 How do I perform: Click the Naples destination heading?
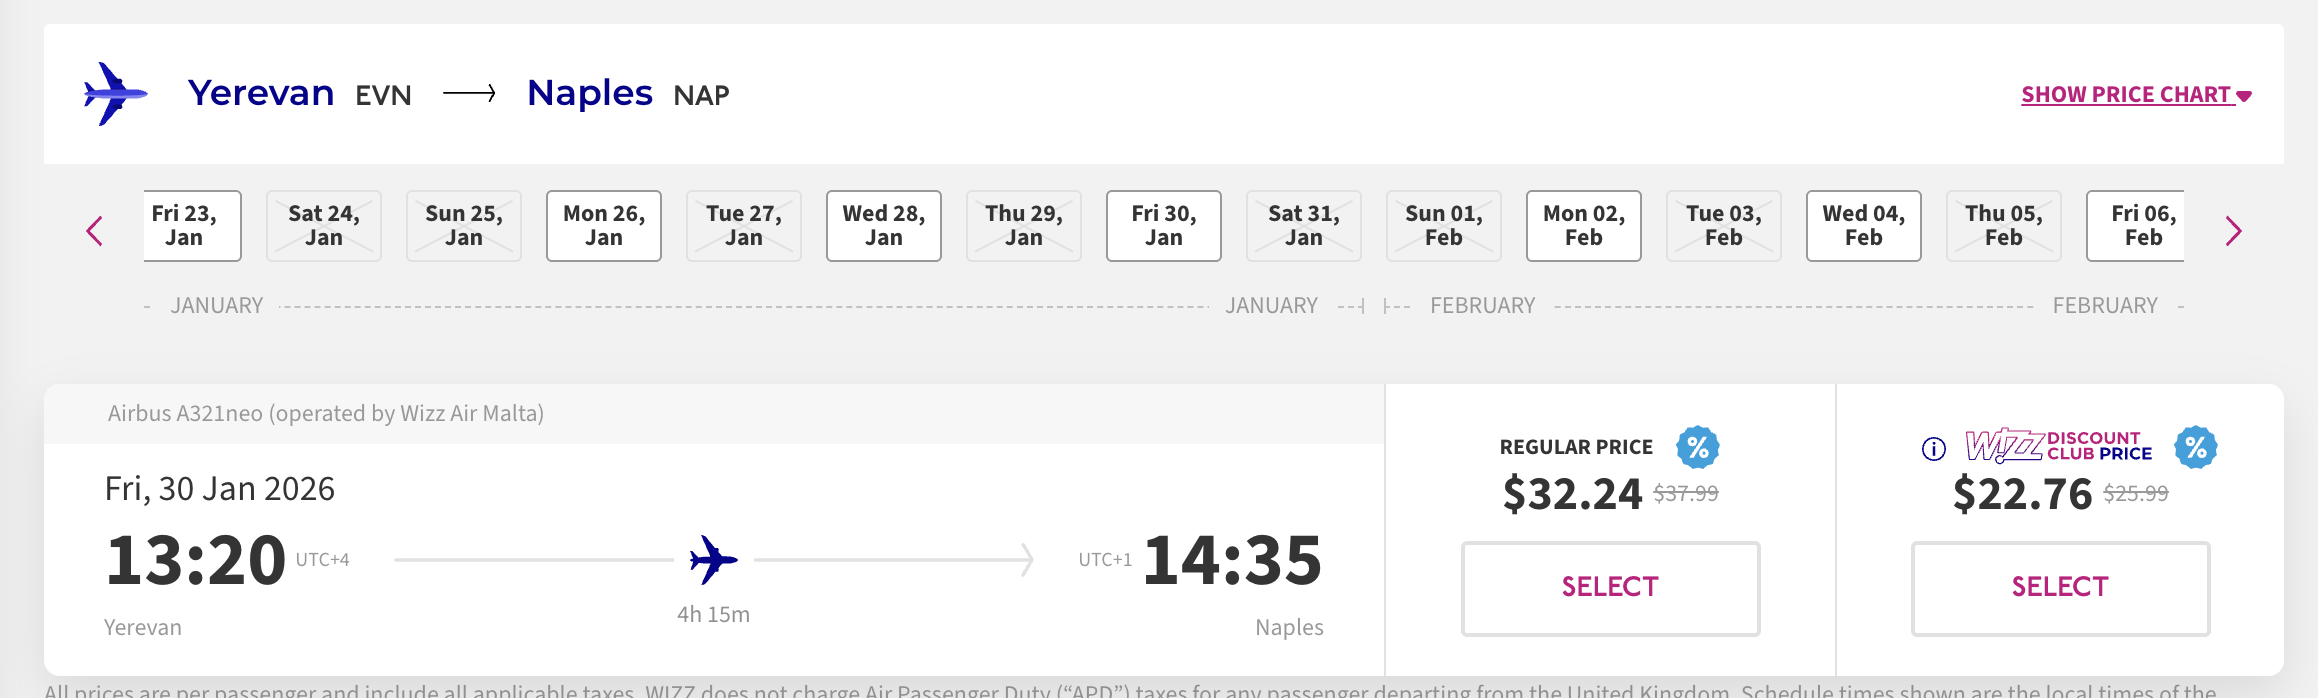pyautogui.click(x=589, y=93)
